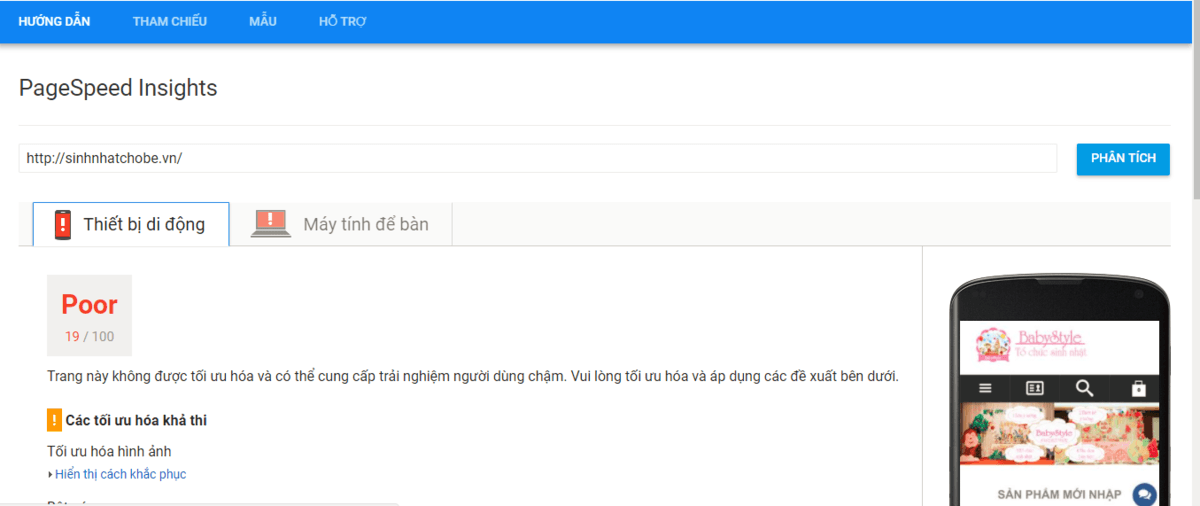Click the Poor score box

coord(89,315)
